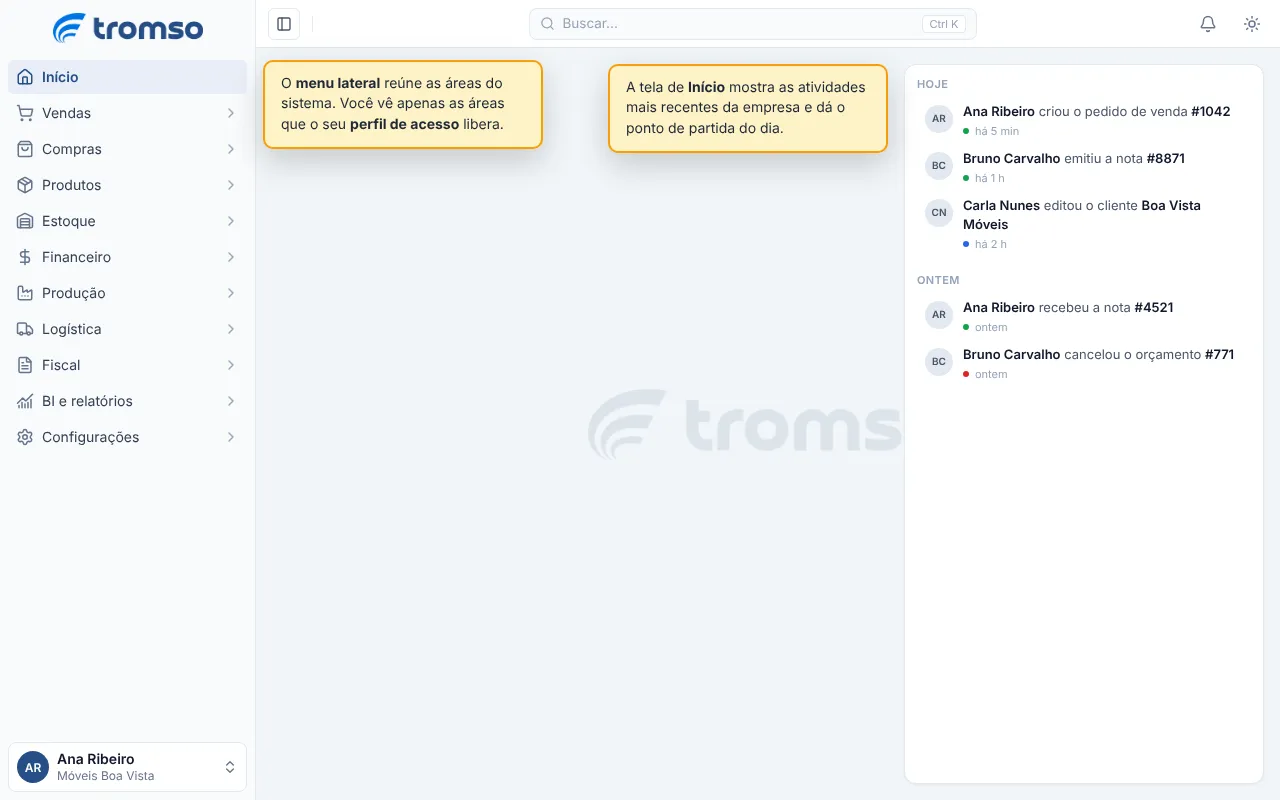Click the Compras bag icon

25,149
